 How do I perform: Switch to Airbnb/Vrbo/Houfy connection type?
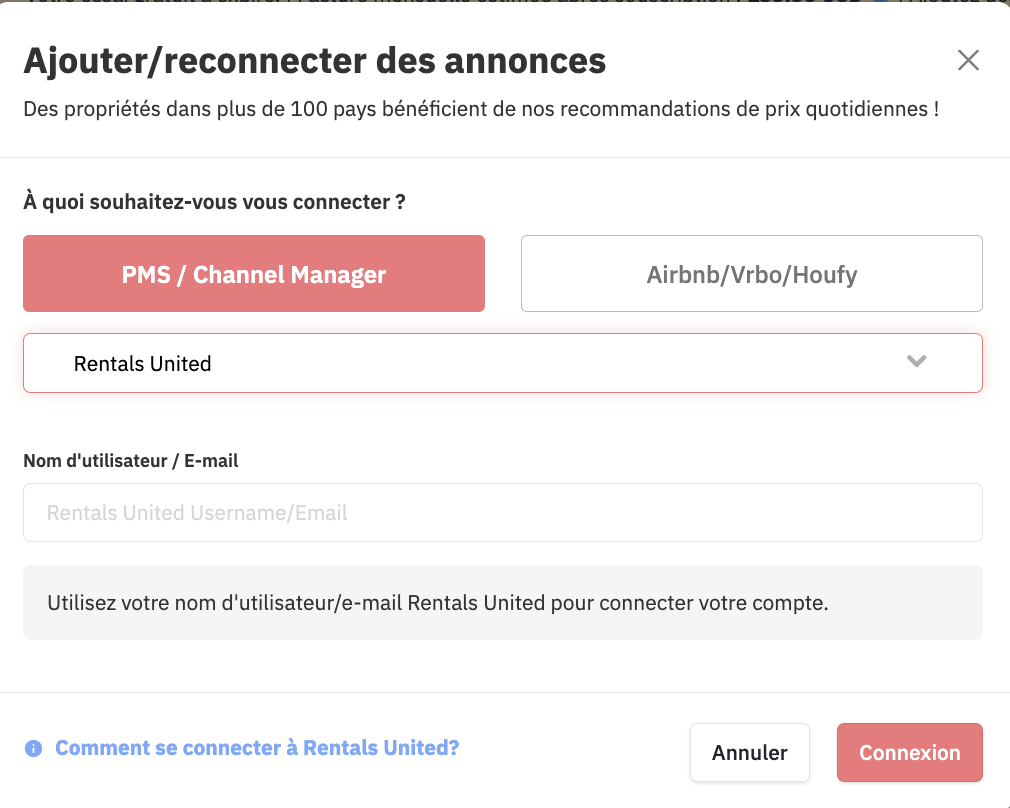[752, 274]
